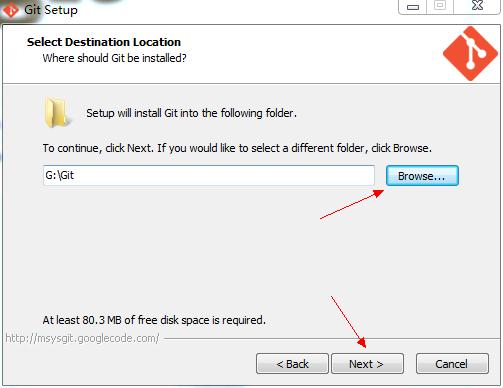Proceed with the Next button
Viewport: 503px width, 388px height.
pyautogui.click(x=367, y=364)
